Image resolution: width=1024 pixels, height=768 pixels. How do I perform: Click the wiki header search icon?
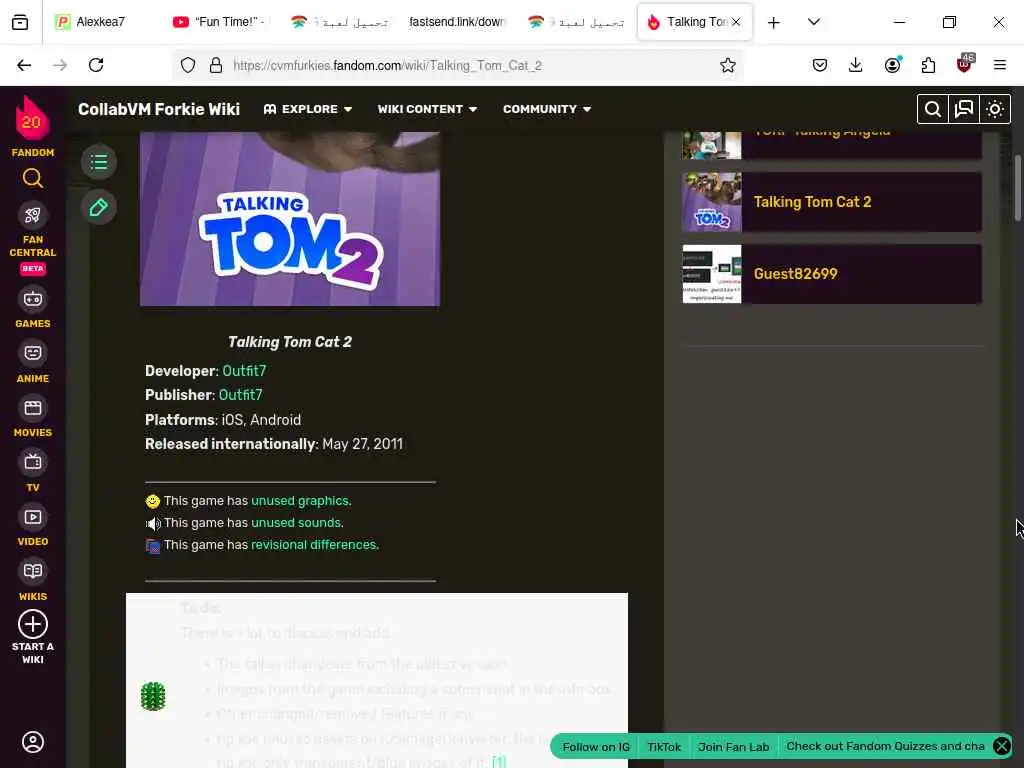[933, 109]
